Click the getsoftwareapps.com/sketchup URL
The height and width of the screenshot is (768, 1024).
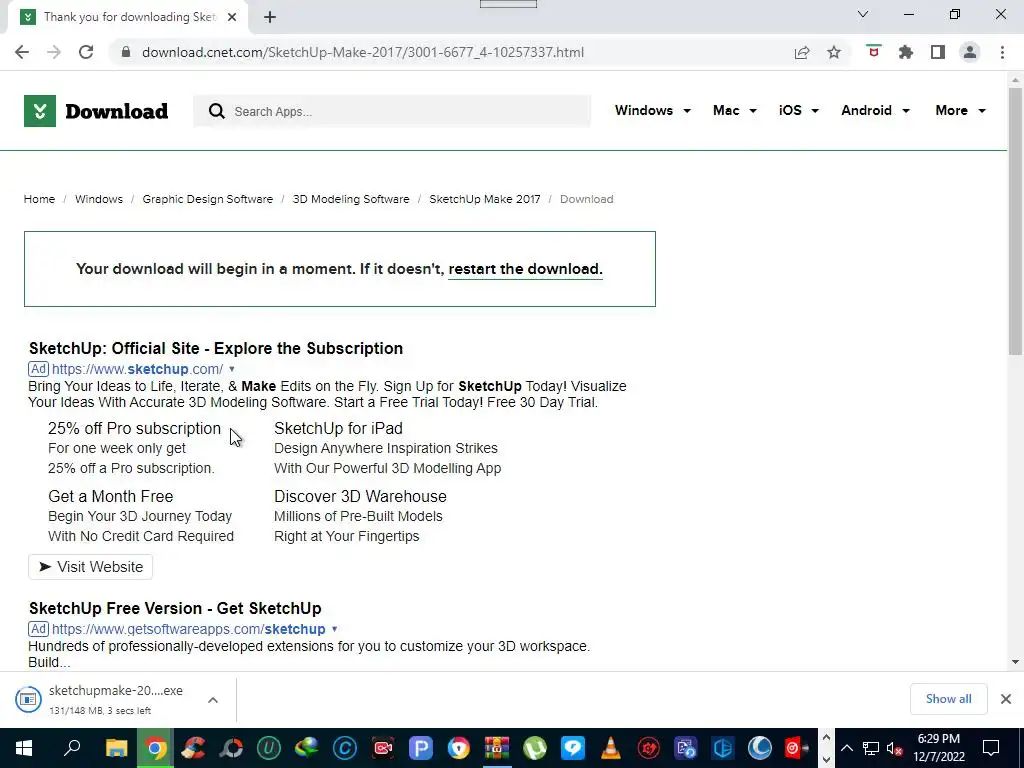(x=189, y=629)
